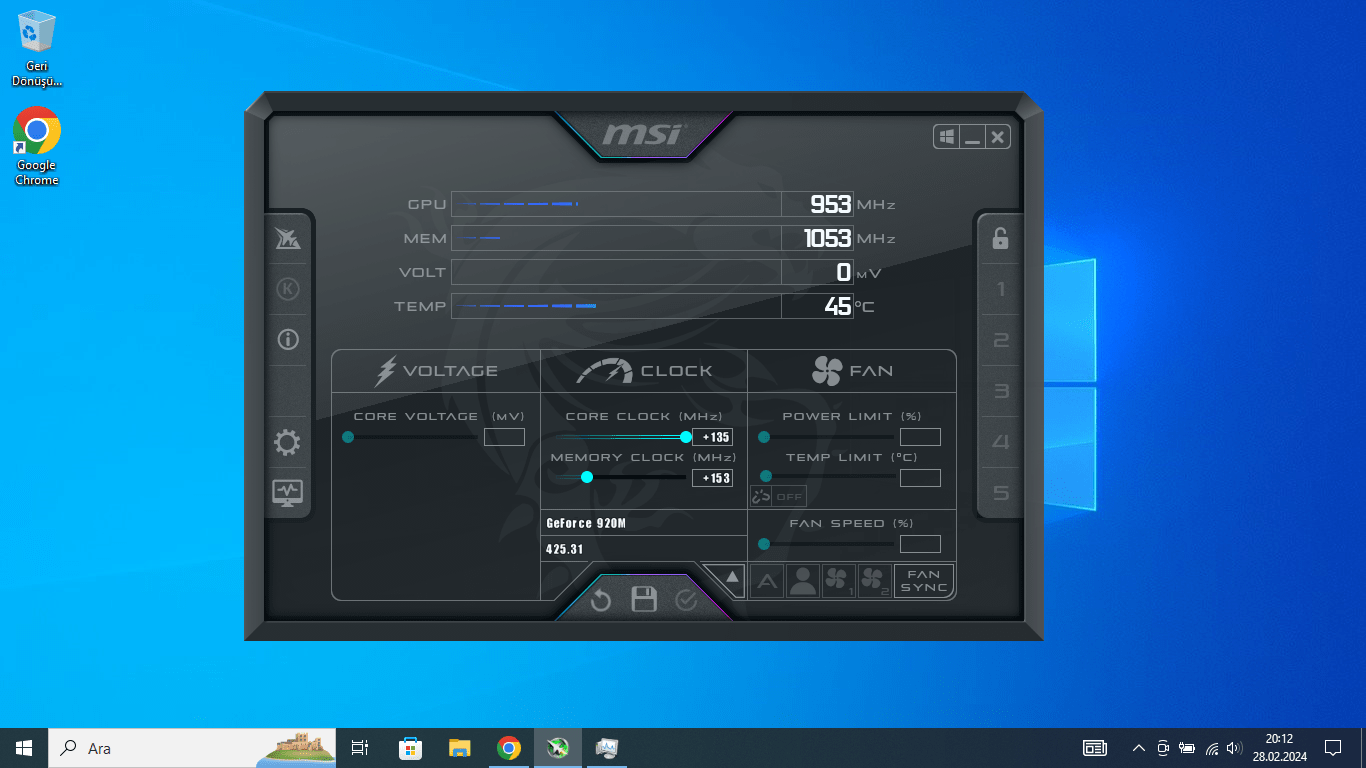Screen dimensions: 1366x768
Task: Select profile slot 1
Action: click(x=1000, y=290)
